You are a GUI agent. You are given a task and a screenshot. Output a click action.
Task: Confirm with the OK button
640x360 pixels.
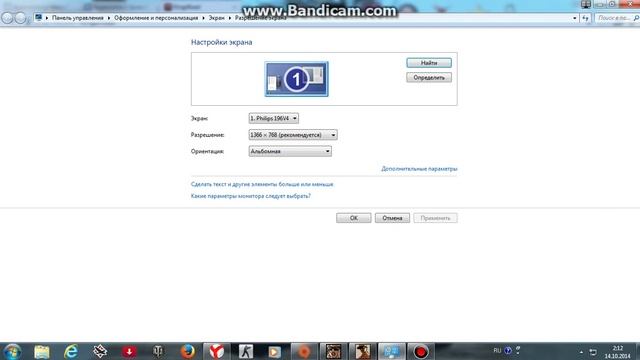353,218
